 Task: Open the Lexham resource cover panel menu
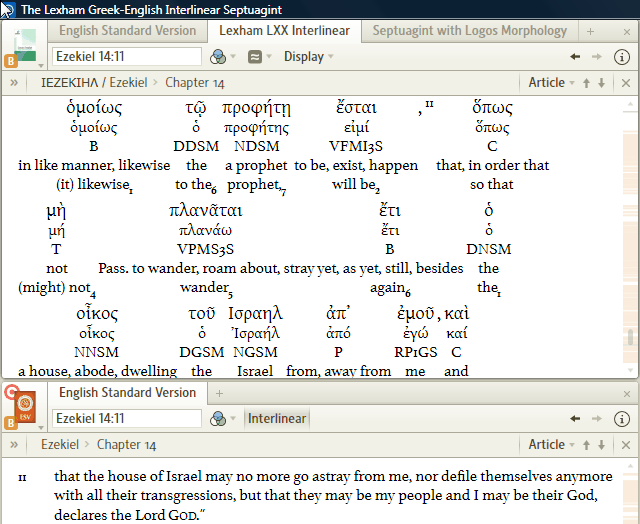click(x=24, y=47)
